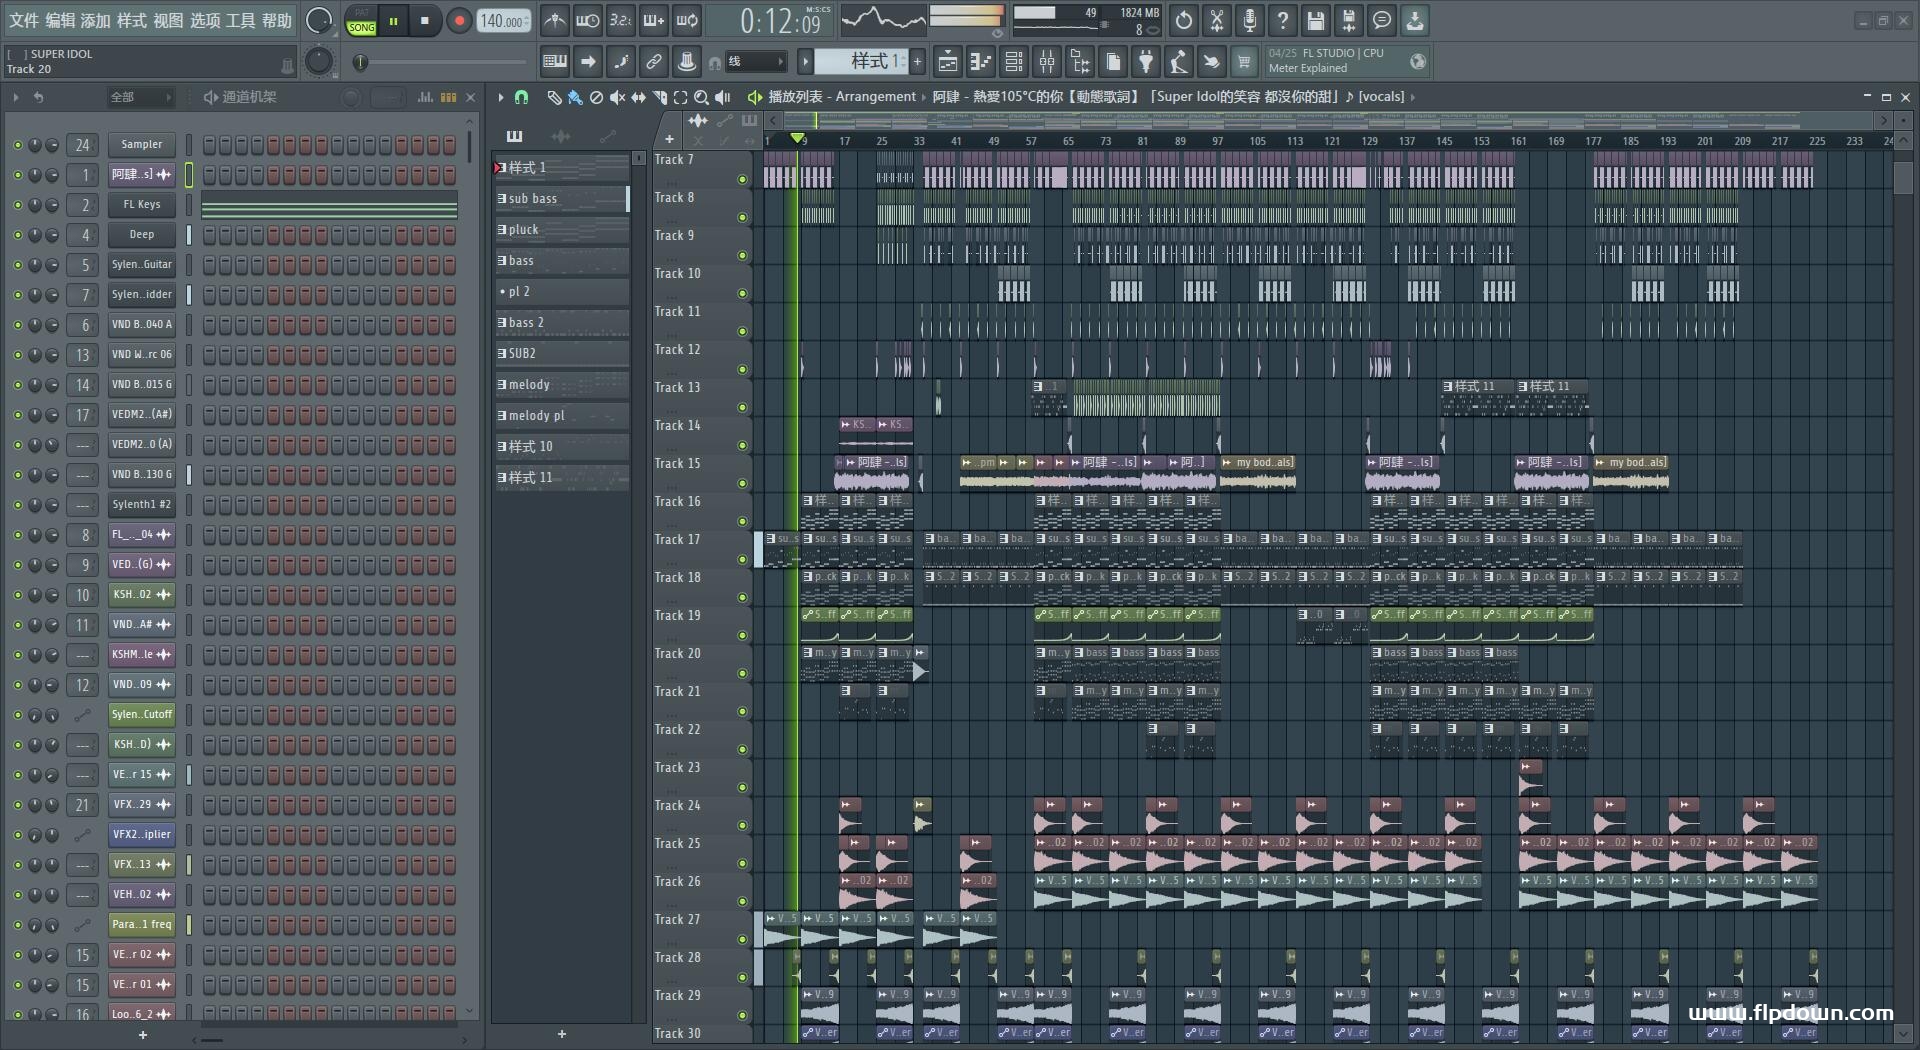Click the microphone recording icon
The width and height of the screenshot is (1920, 1050).
tap(1250, 20)
